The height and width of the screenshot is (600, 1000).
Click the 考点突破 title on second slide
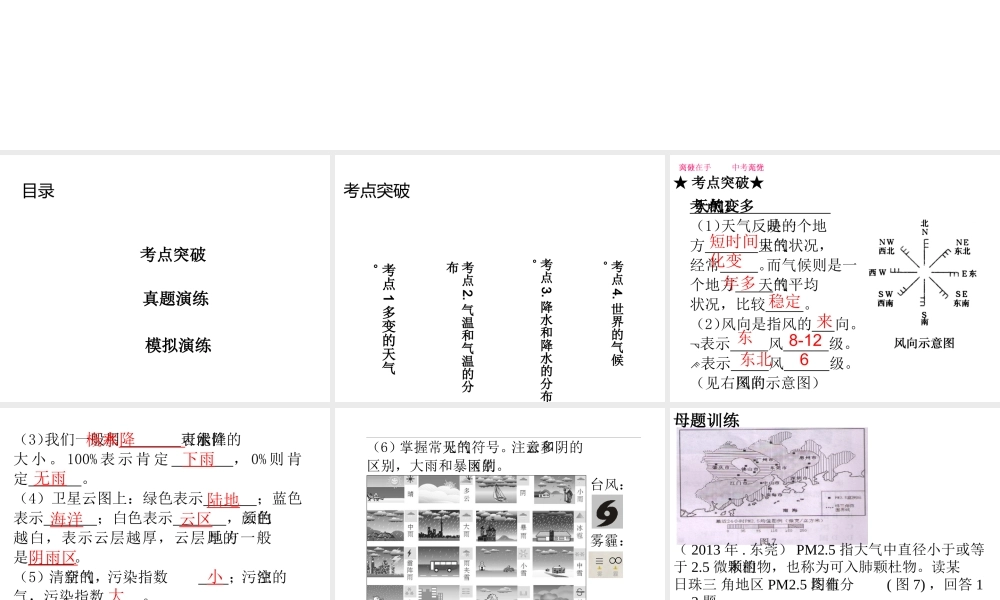(x=376, y=191)
